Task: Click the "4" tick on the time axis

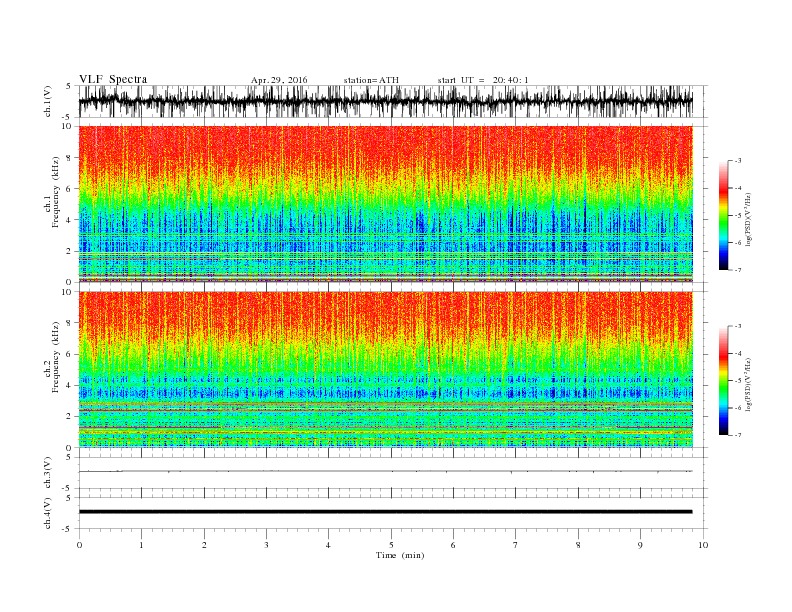Action: tap(328, 545)
